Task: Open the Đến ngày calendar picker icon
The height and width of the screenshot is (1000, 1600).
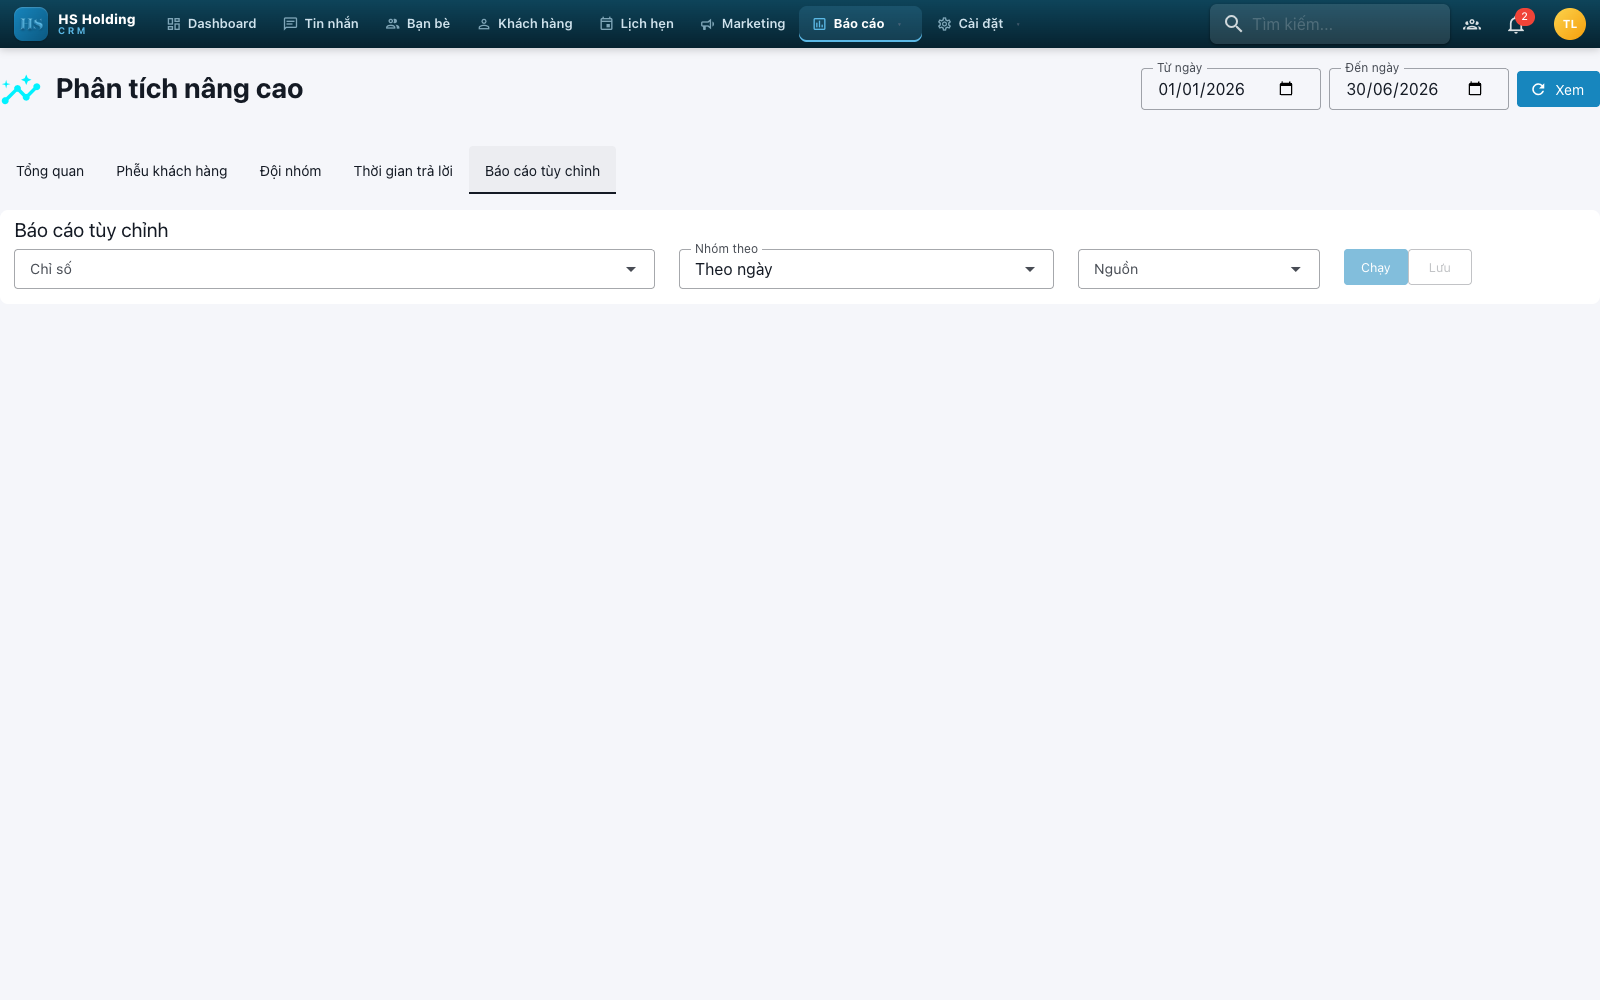Action: click(x=1475, y=89)
